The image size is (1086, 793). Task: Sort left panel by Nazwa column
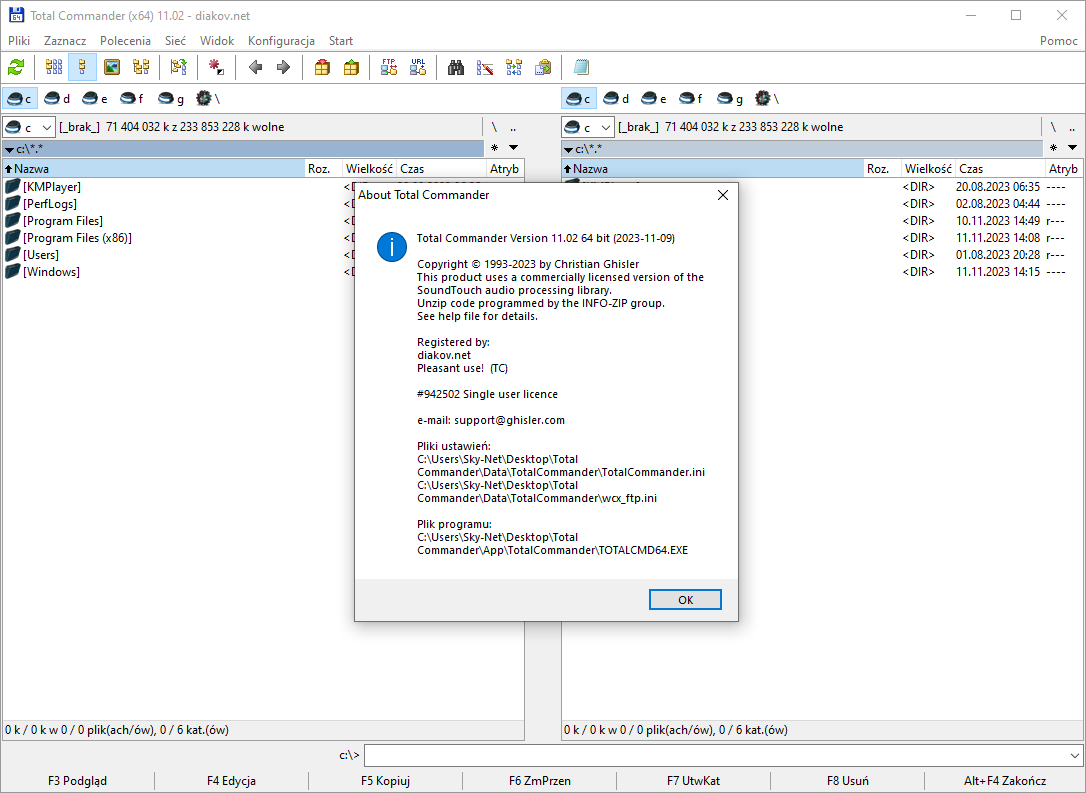pos(153,169)
